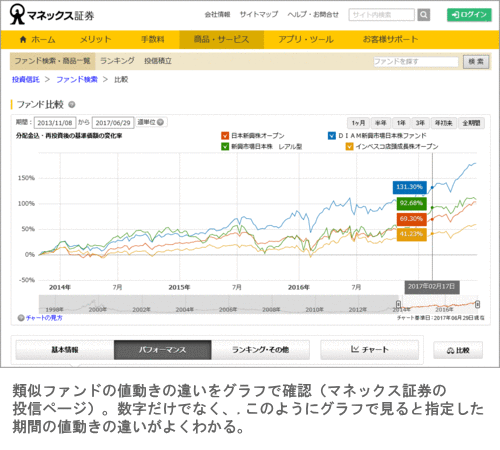Open the 手数料 menu

[153, 40]
